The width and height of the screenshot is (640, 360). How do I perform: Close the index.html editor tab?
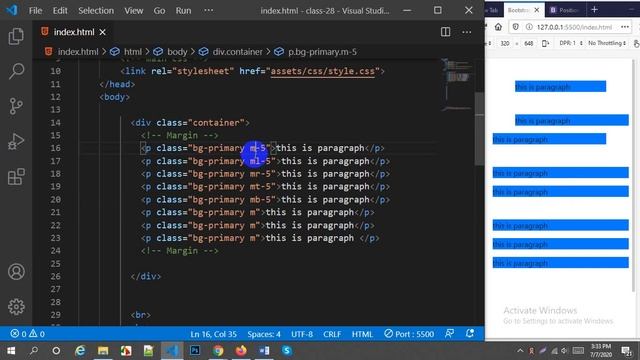click(x=102, y=32)
